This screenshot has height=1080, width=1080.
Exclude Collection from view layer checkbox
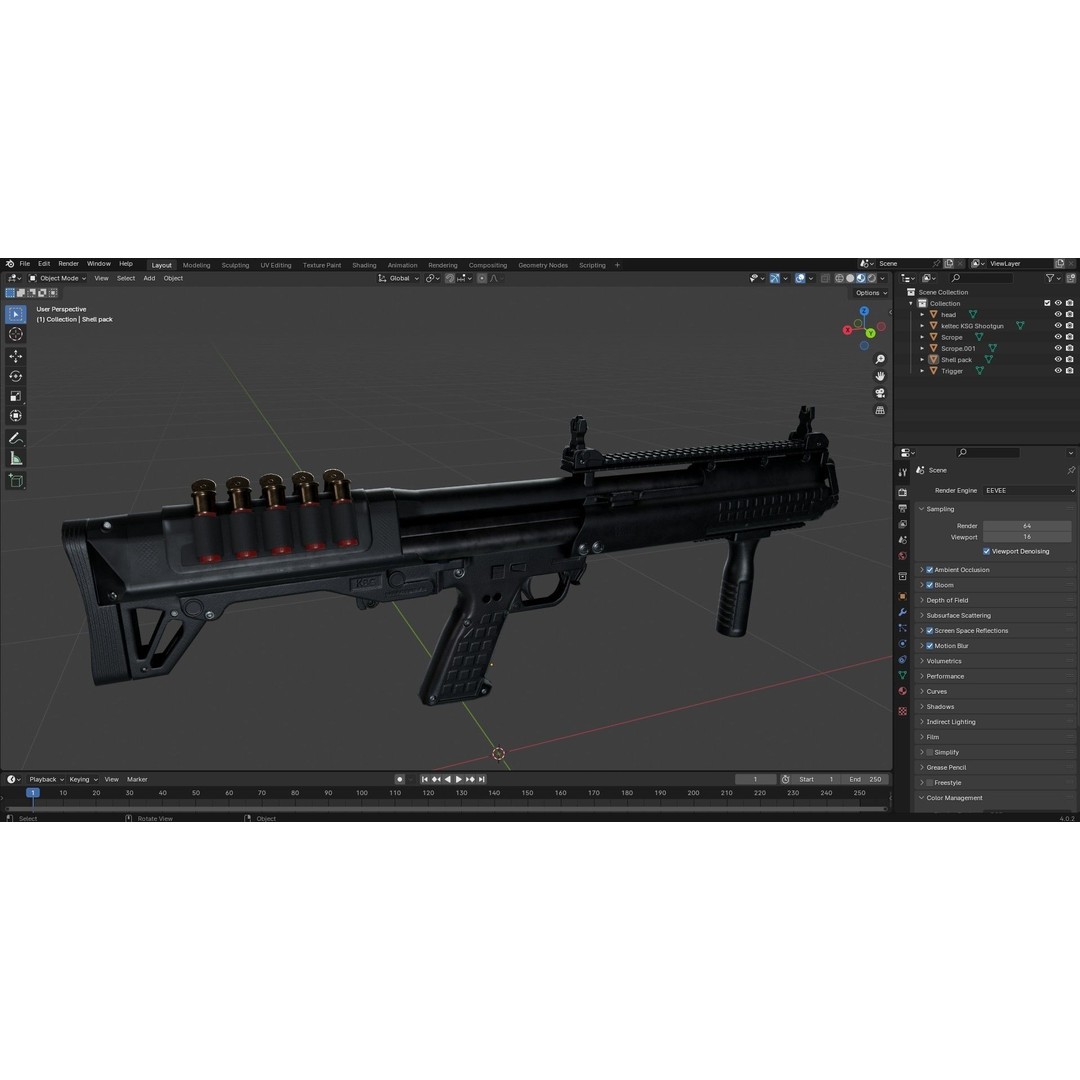(1047, 303)
